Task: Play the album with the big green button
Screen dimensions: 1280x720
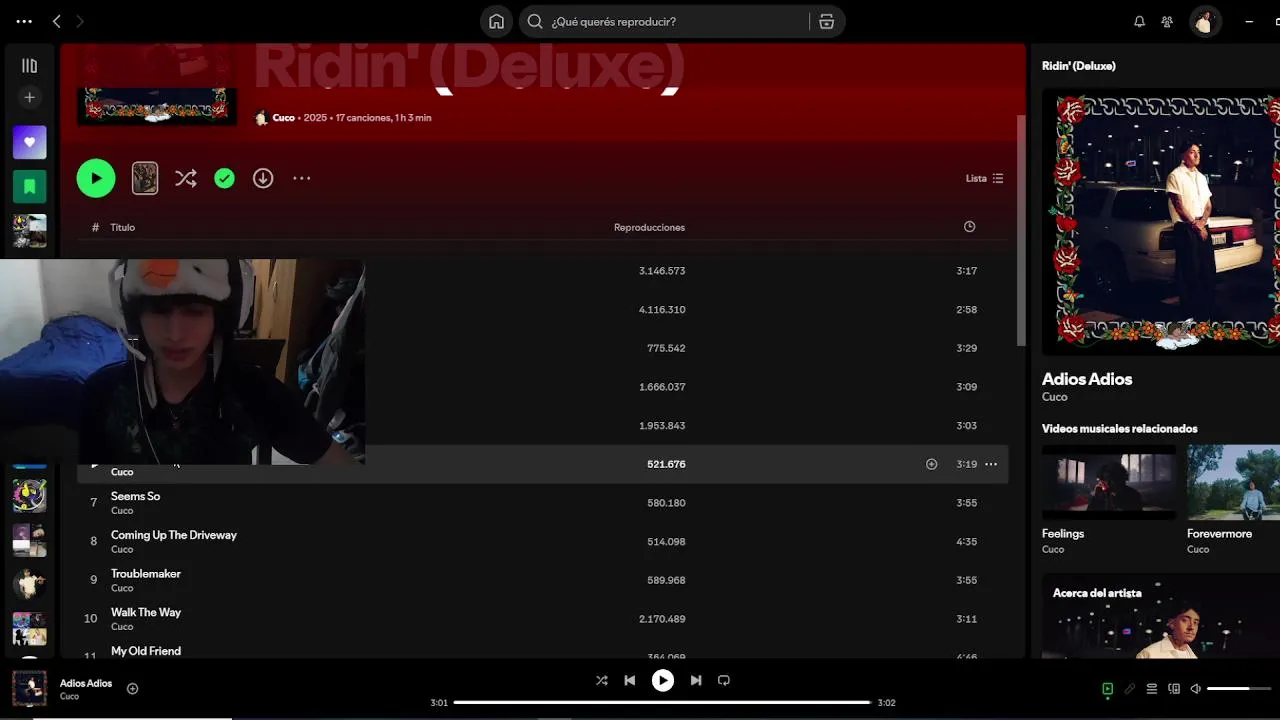Action: [96, 178]
